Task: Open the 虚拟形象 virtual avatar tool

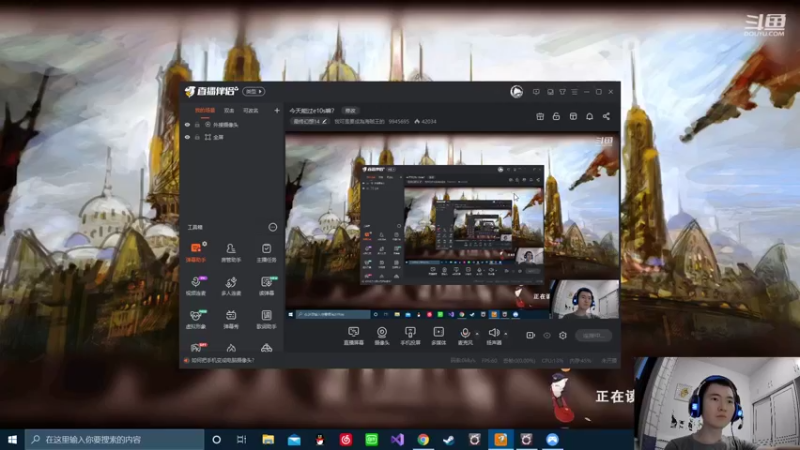Action: (x=196, y=319)
